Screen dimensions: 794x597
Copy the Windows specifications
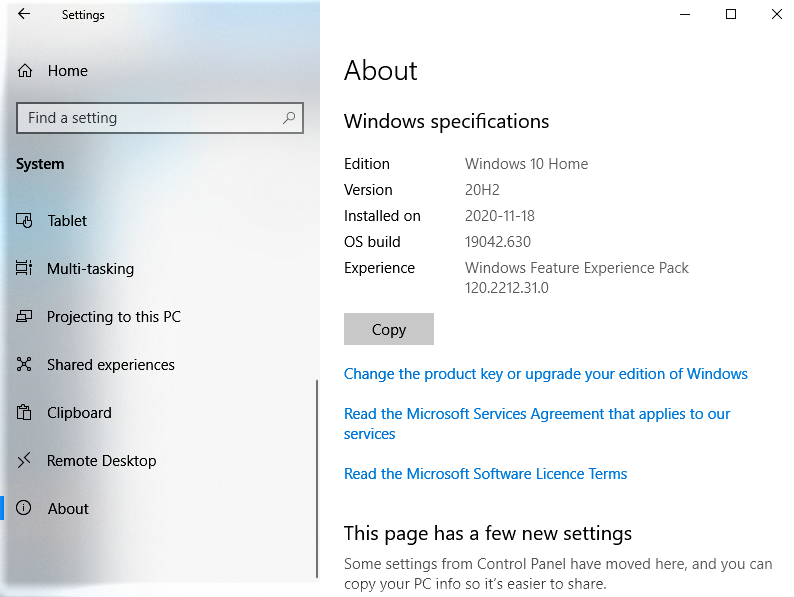[x=389, y=329]
